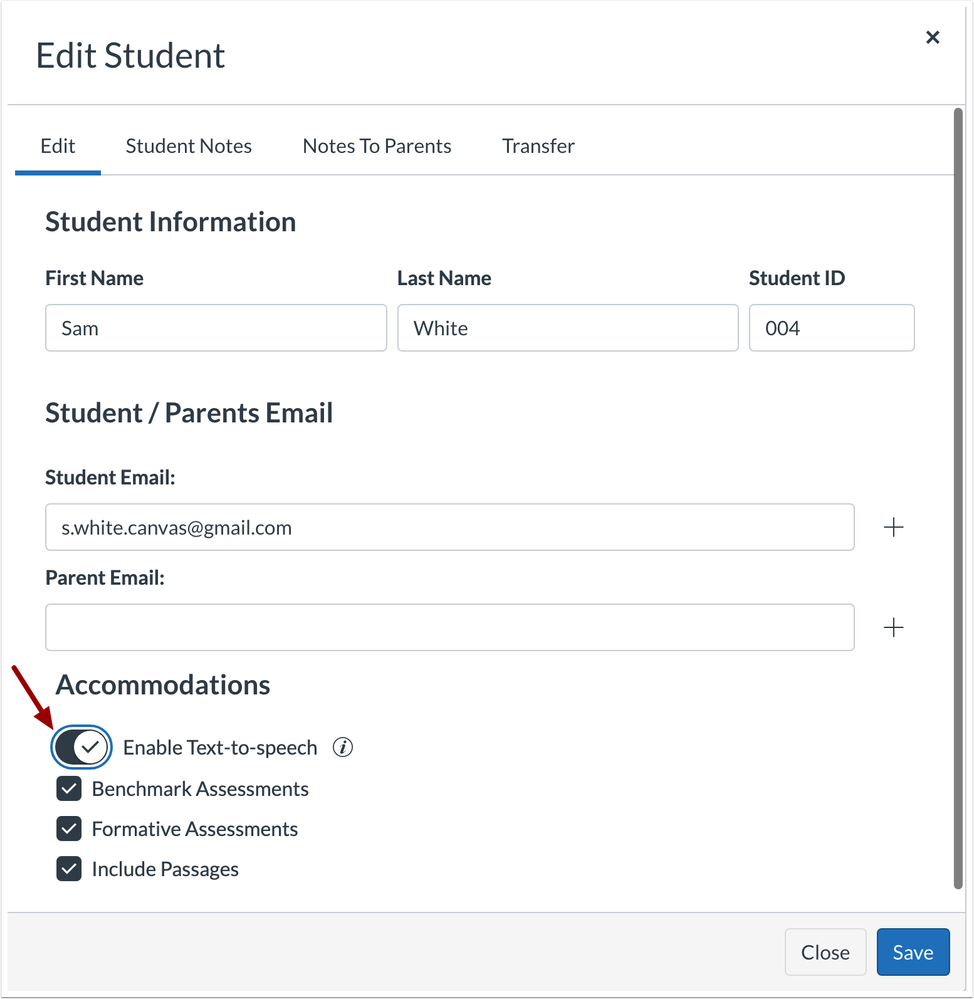Click the Student Email text field
The height and width of the screenshot is (999, 974).
450,527
